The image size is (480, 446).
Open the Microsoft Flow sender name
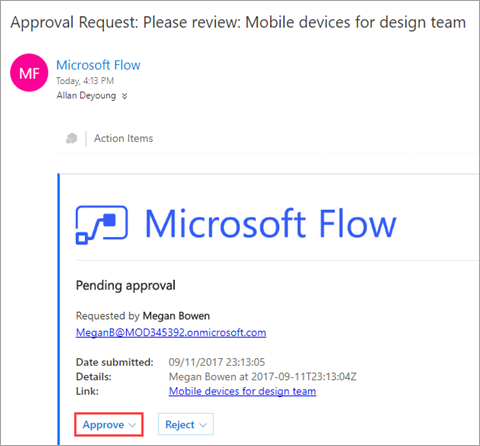[98, 65]
